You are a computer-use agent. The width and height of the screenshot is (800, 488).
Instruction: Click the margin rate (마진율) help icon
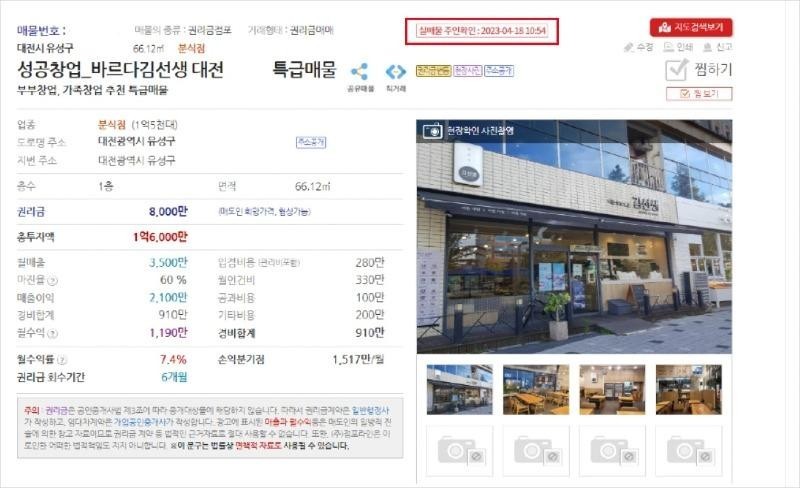point(53,281)
